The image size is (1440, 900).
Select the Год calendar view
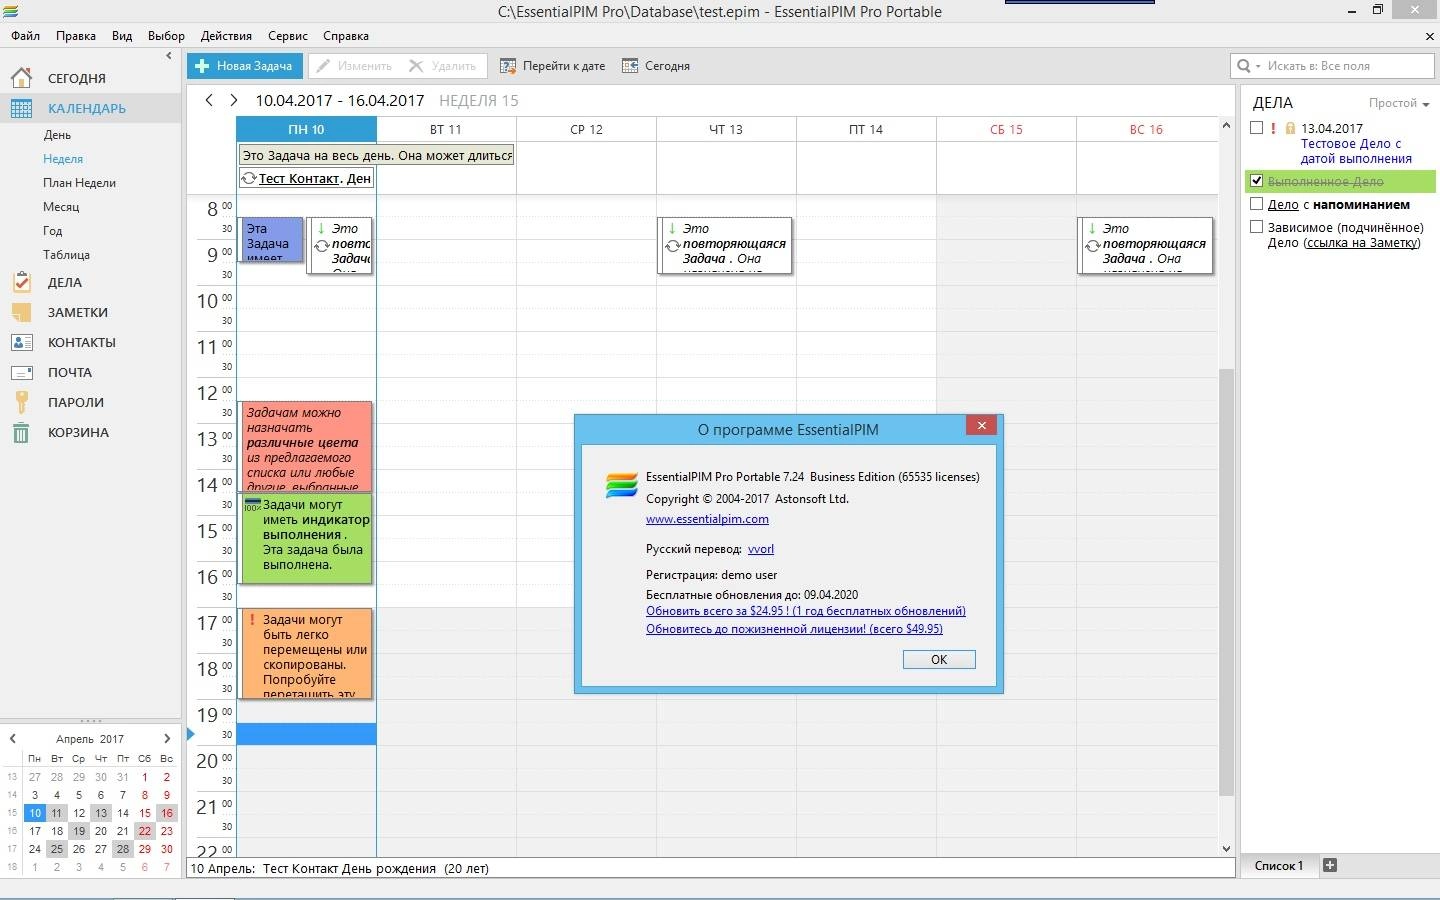pyautogui.click(x=52, y=231)
